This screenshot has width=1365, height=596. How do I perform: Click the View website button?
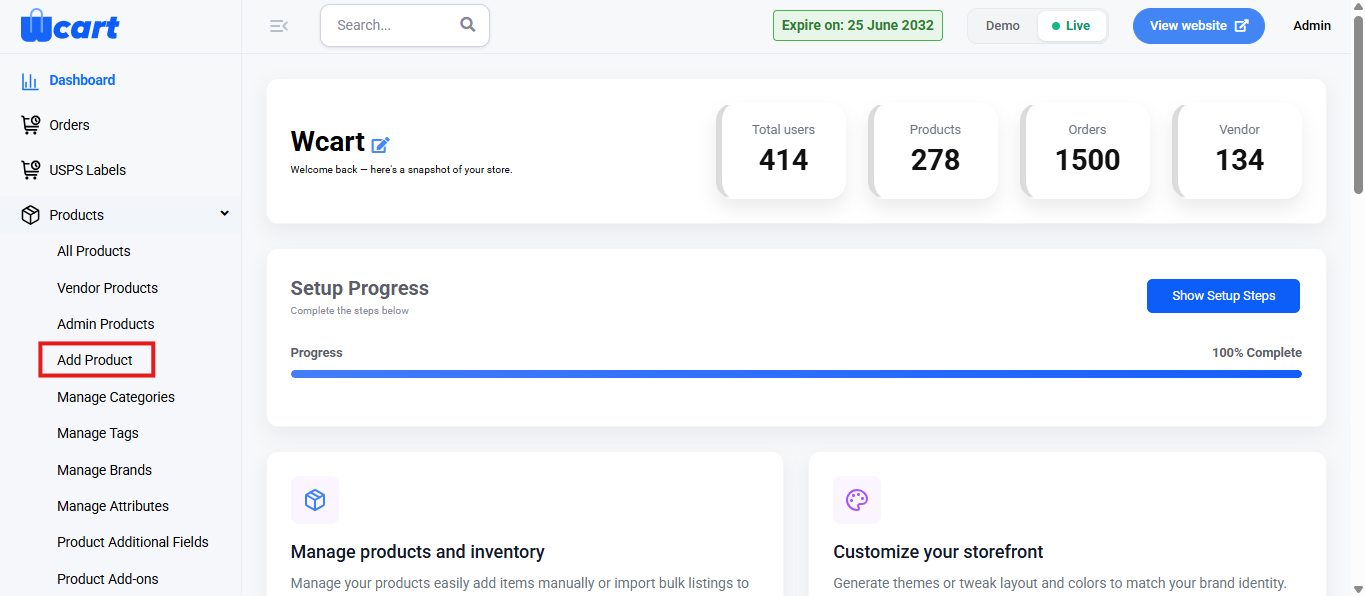(x=1199, y=26)
